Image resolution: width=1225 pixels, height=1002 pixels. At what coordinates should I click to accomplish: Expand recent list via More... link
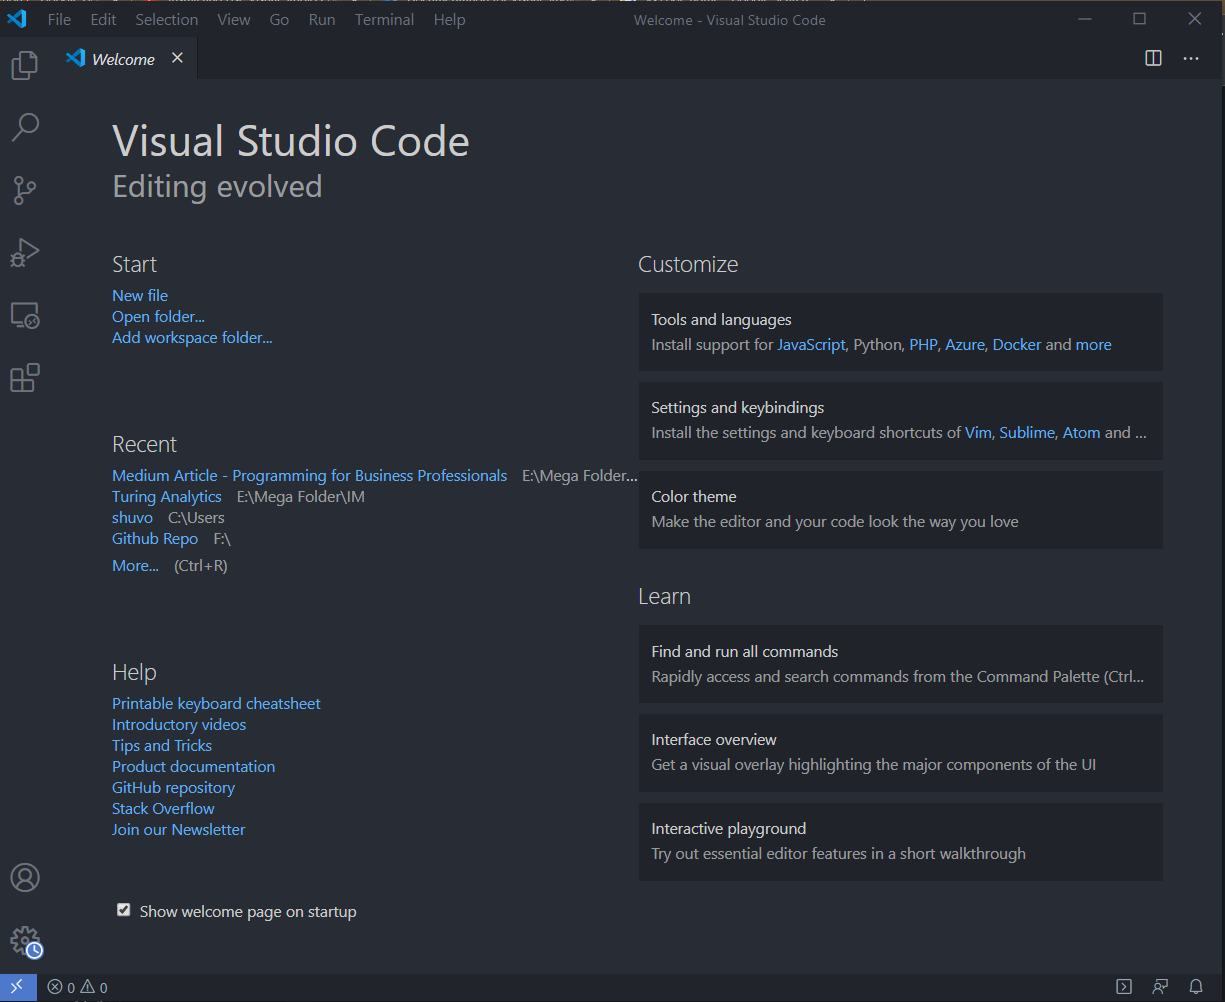coord(135,565)
